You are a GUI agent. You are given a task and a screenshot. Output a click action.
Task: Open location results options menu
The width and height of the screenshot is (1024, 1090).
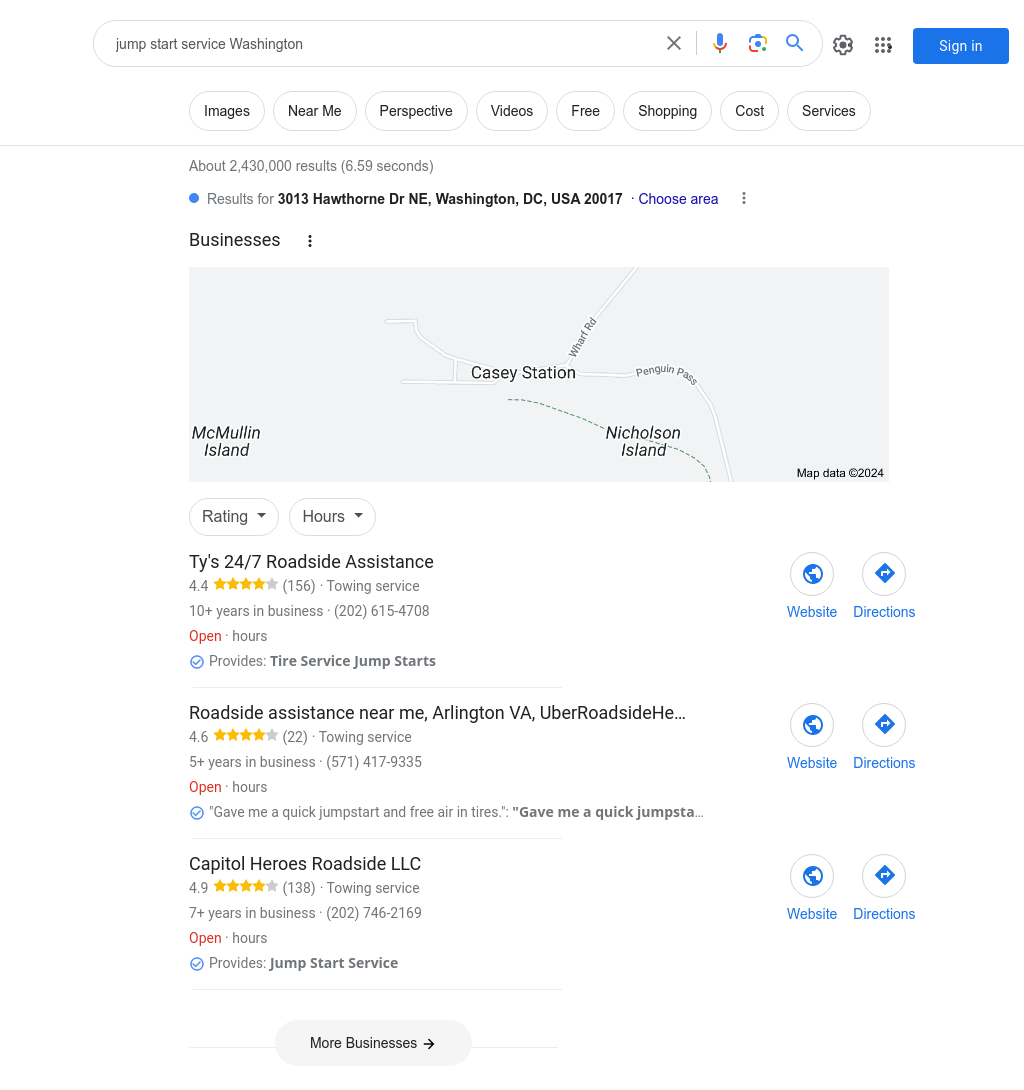pyautogui.click(x=744, y=198)
